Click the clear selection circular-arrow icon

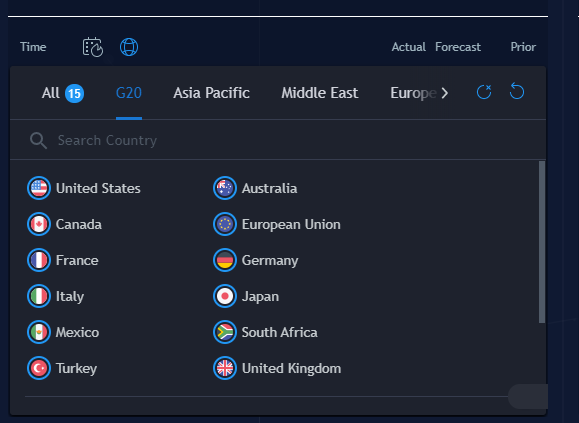[484, 92]
